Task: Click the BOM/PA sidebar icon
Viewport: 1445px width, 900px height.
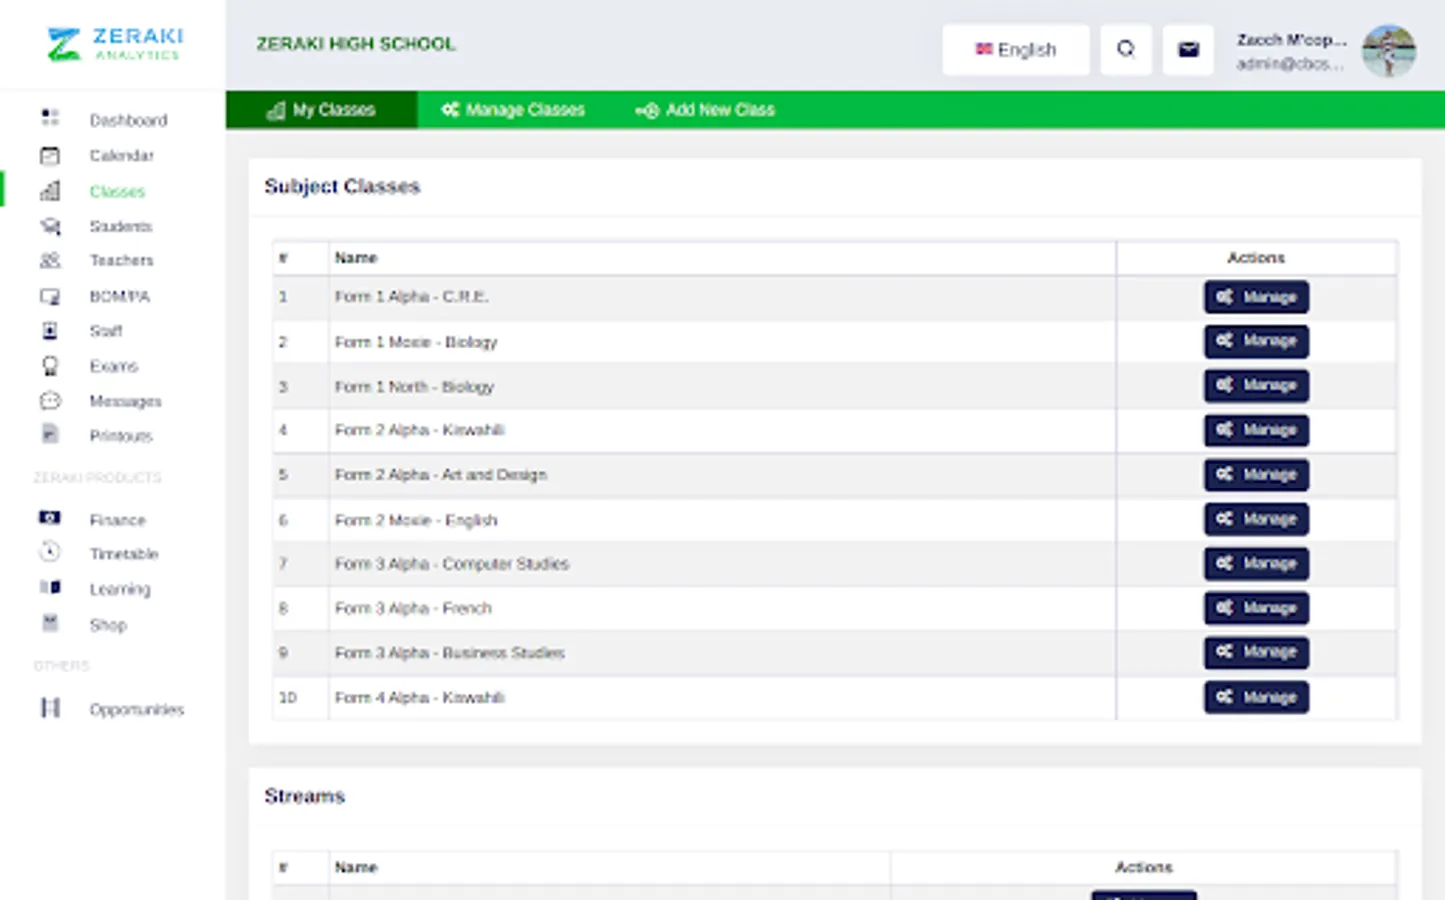Action: click(50, 296)
